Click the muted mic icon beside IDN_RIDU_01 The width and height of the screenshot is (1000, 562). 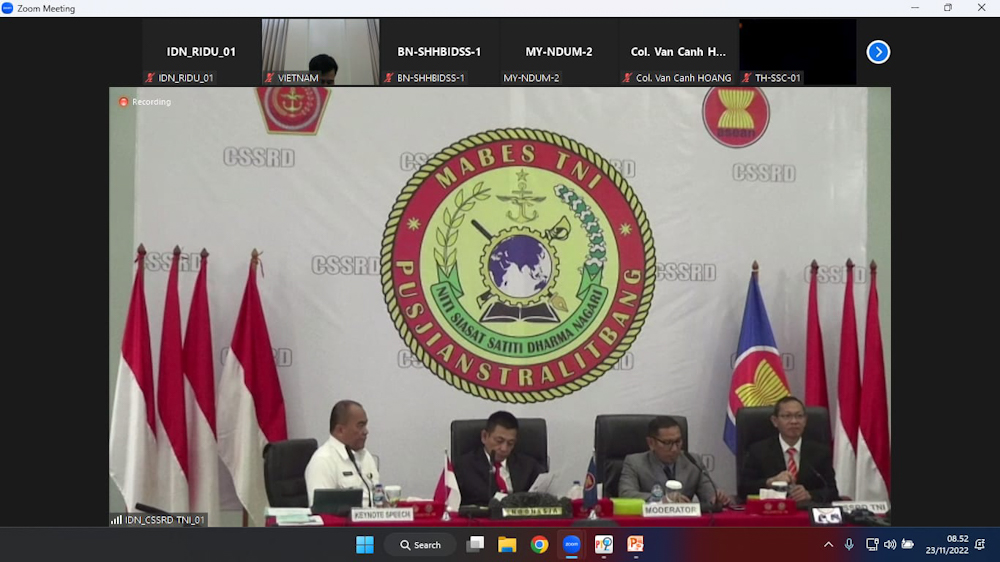click(151, 78)
